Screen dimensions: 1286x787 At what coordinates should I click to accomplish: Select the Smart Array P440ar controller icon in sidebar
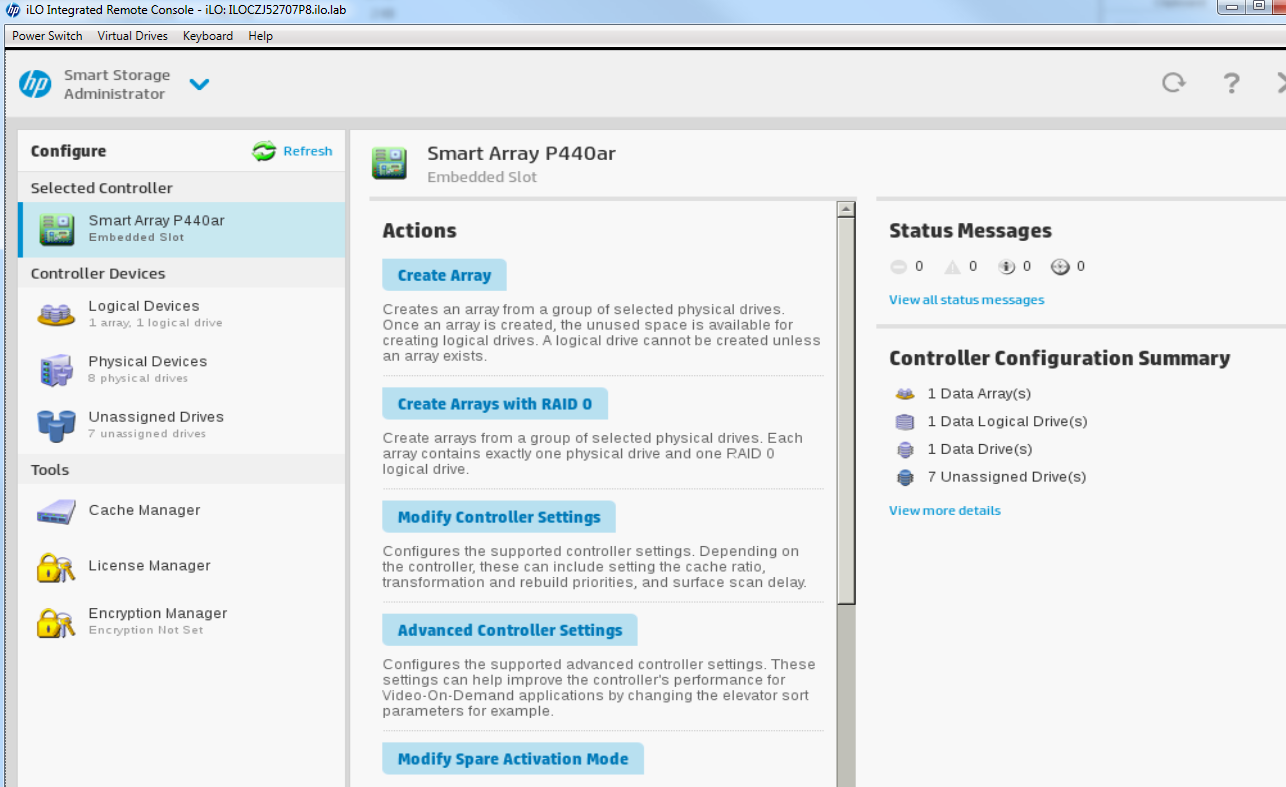click(56, 229)
